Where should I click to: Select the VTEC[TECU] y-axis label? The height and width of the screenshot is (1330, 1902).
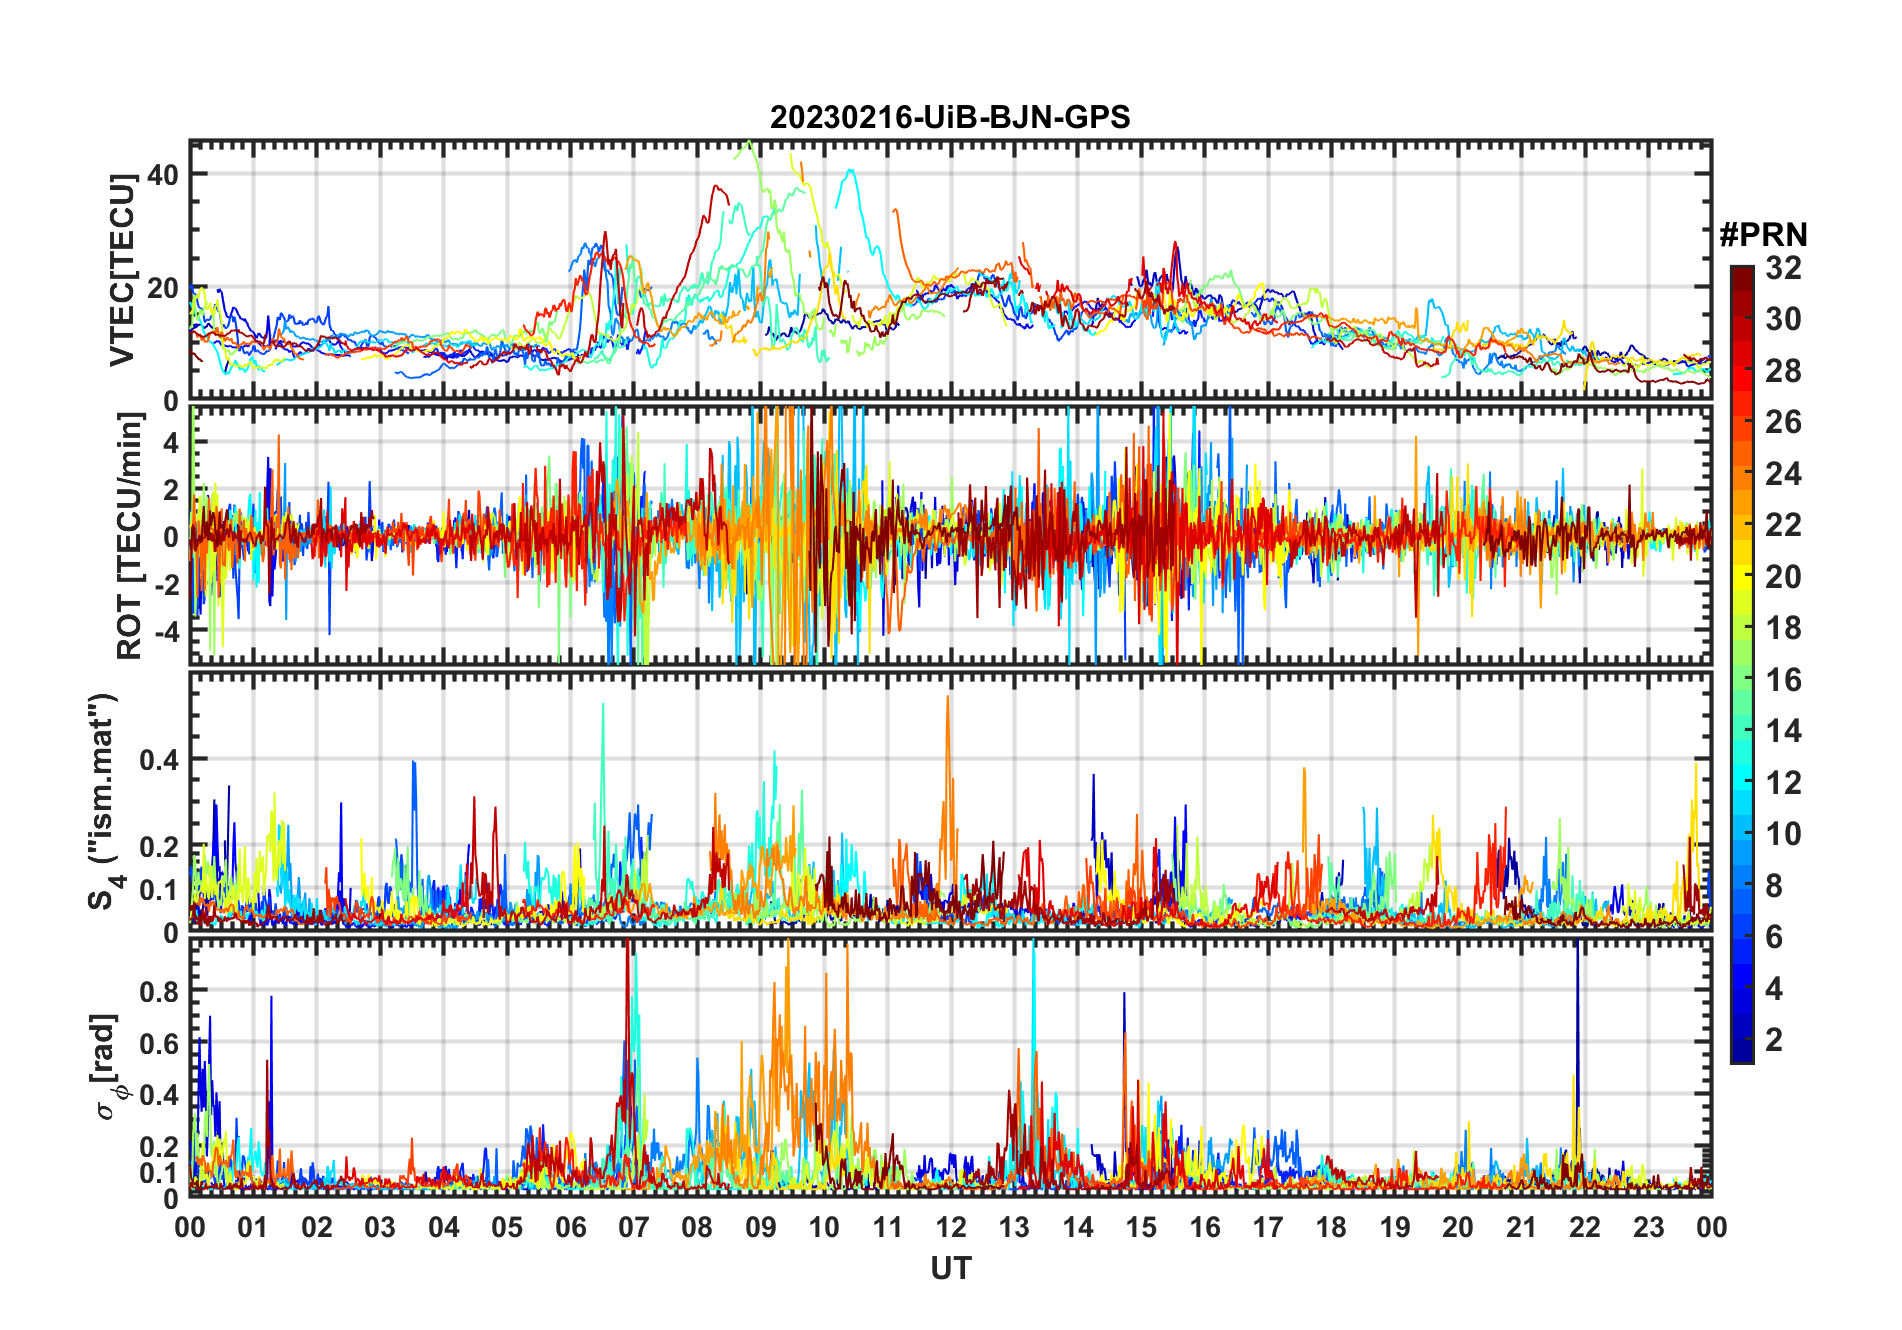(x=122, y=271)
